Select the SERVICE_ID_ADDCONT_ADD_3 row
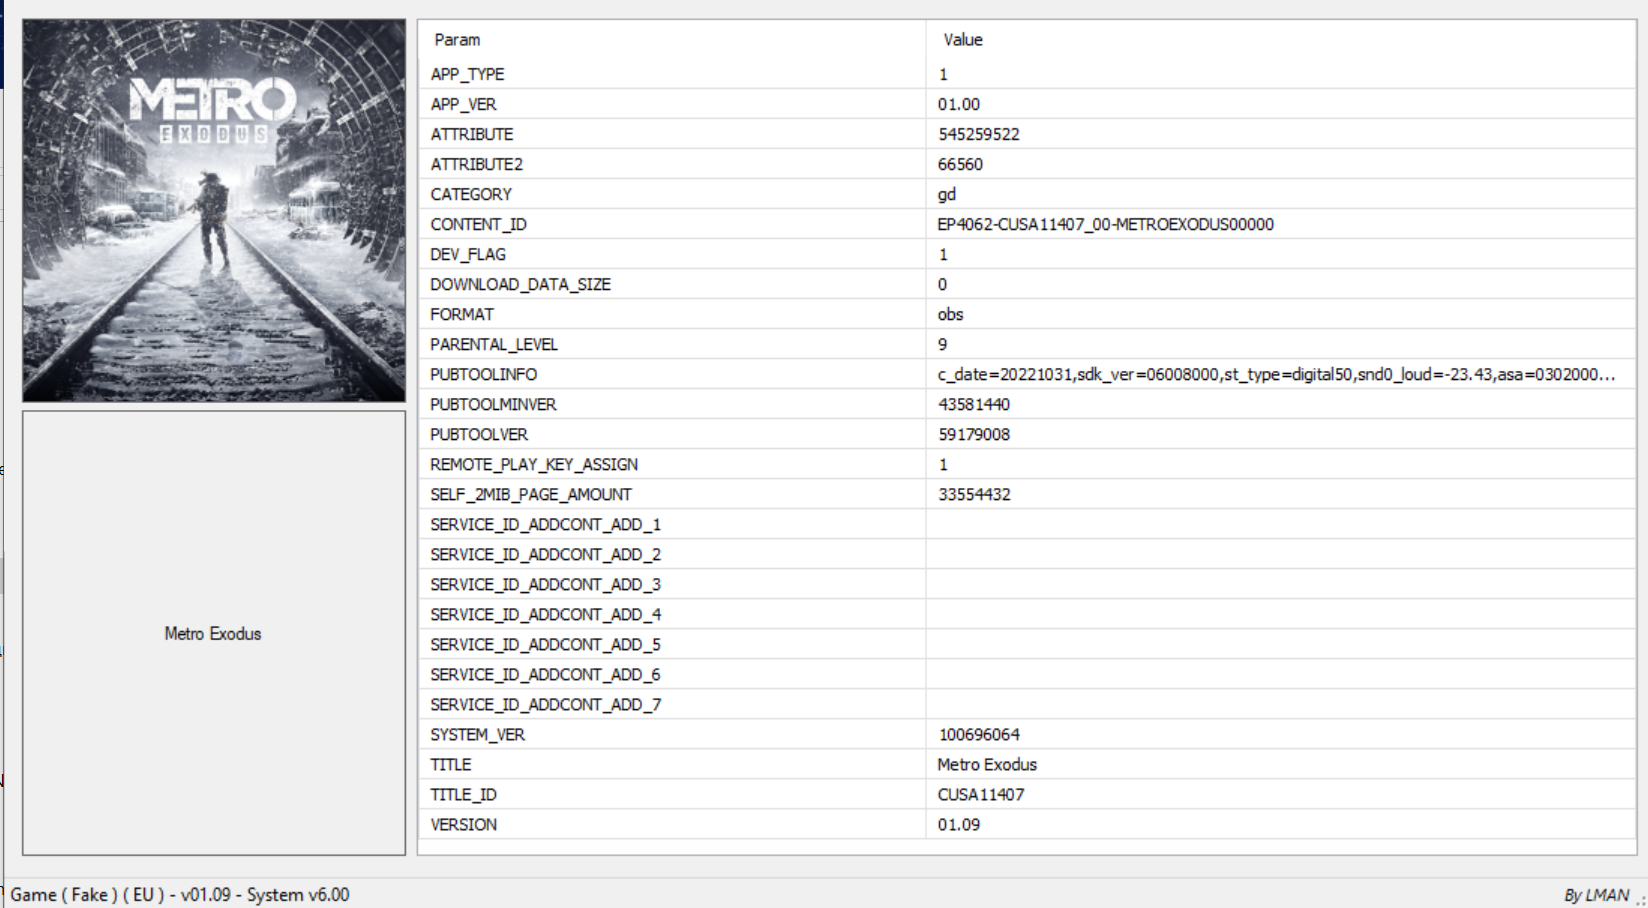Viewport: 1648px width, 908px height. point(1027,584)
